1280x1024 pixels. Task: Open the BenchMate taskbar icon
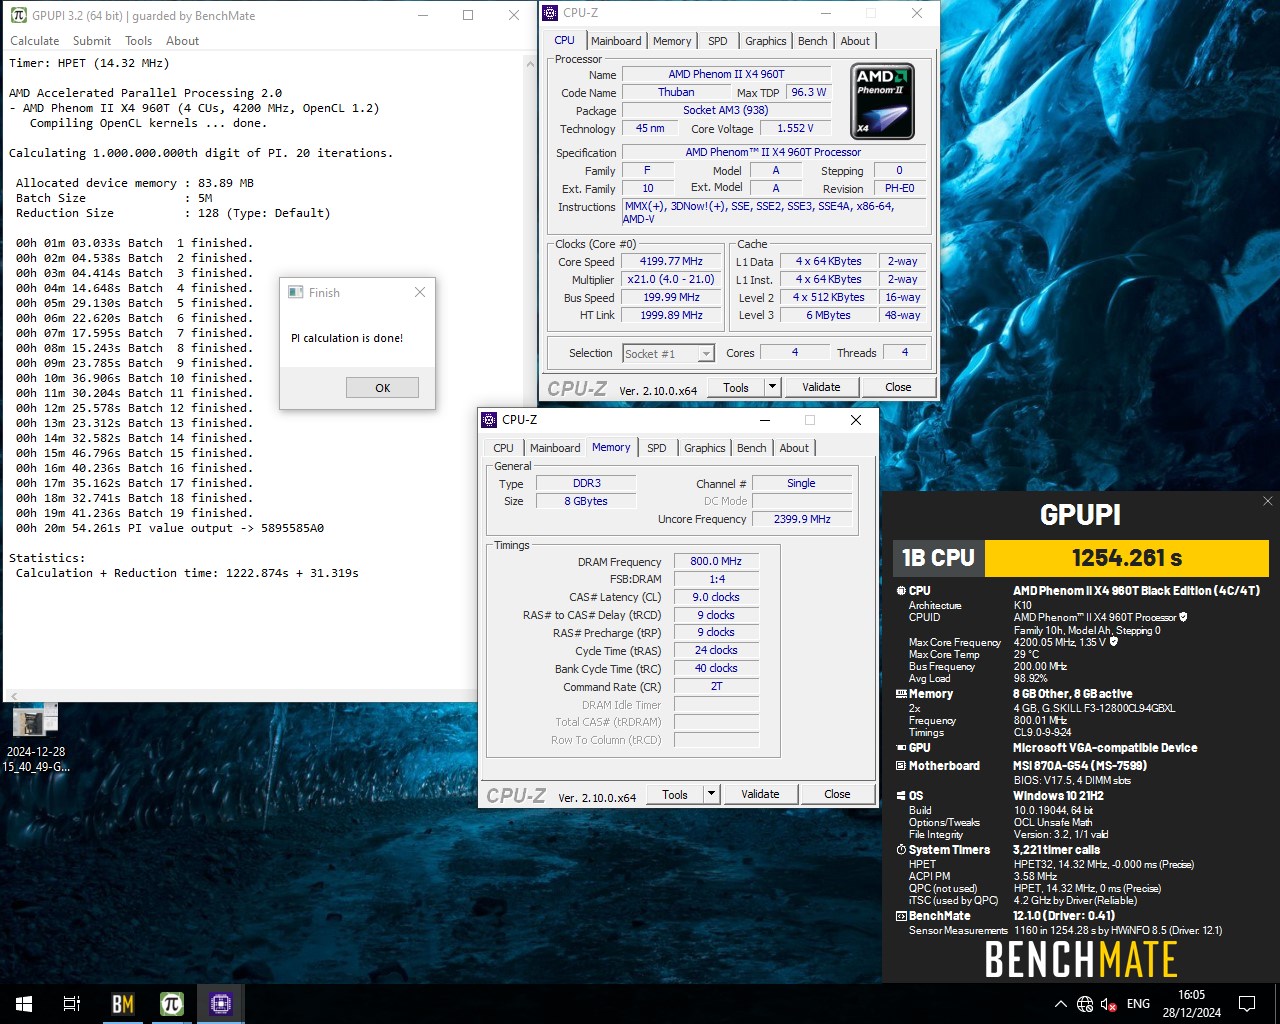[x=122, y=1004]
